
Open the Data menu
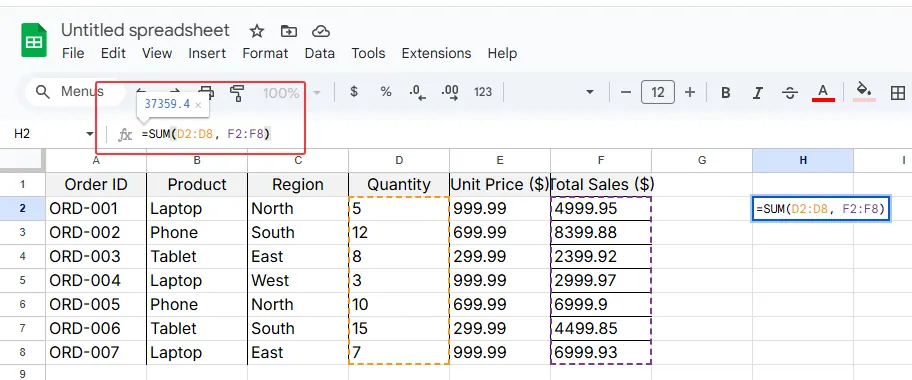pos(319,54)
